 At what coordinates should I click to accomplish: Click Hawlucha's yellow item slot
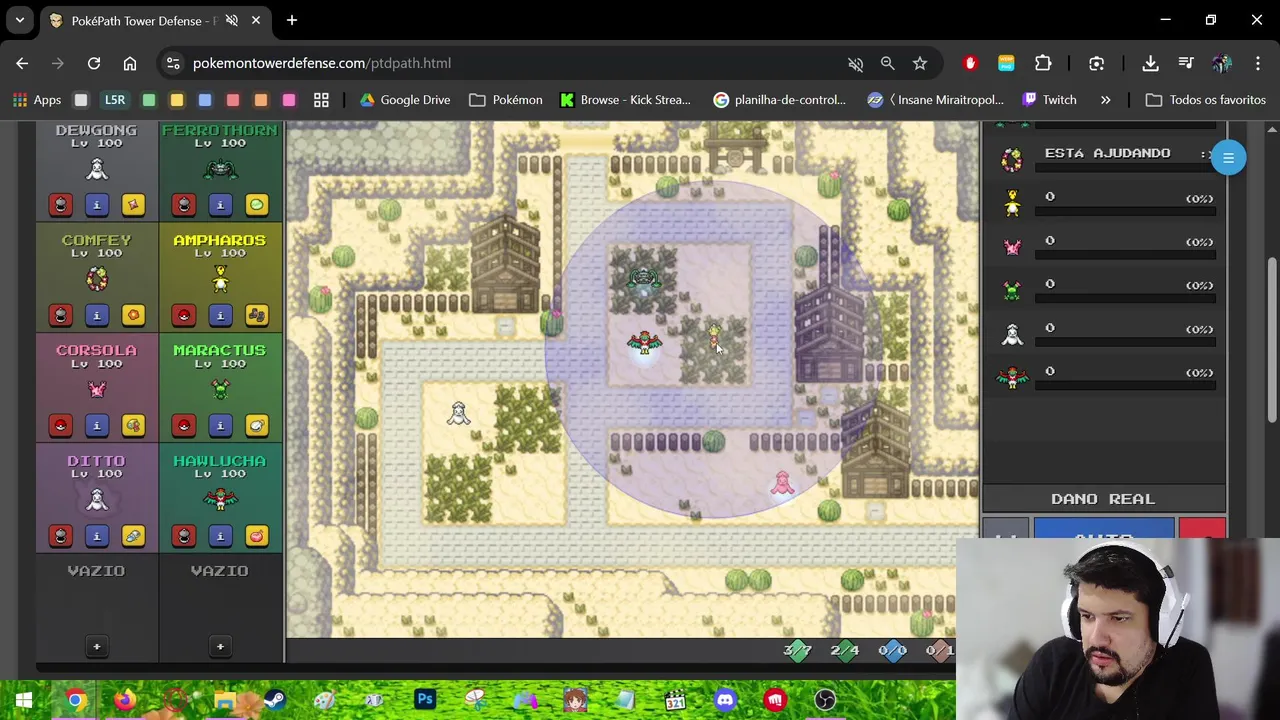click(256, 536)
